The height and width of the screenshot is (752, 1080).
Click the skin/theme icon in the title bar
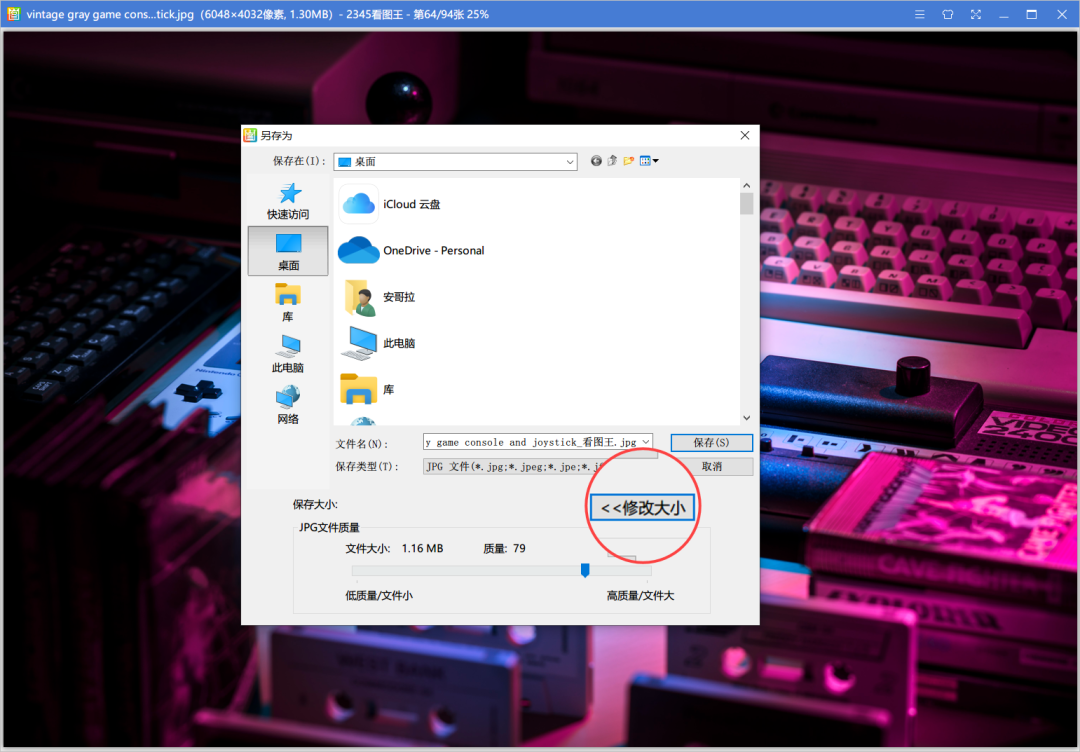pos(947,14)
